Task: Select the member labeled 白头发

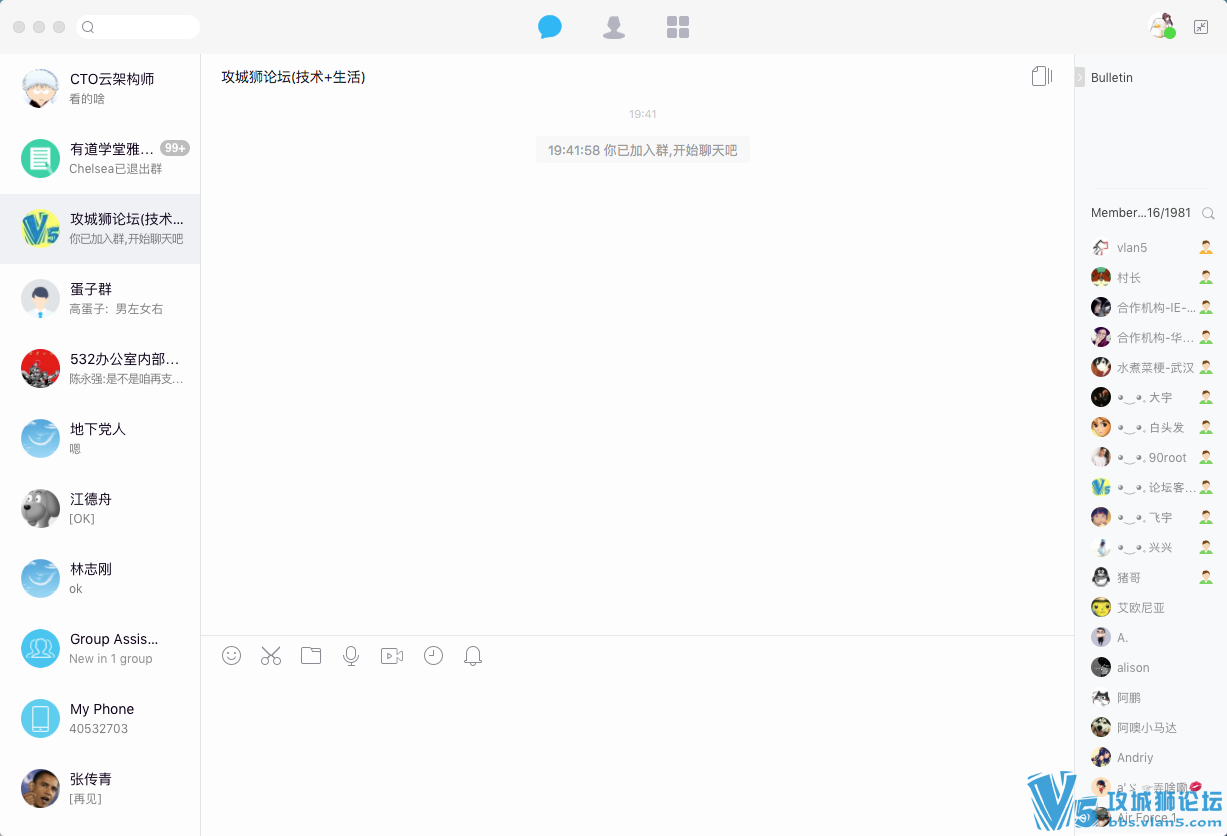Action: [1151, 427]
